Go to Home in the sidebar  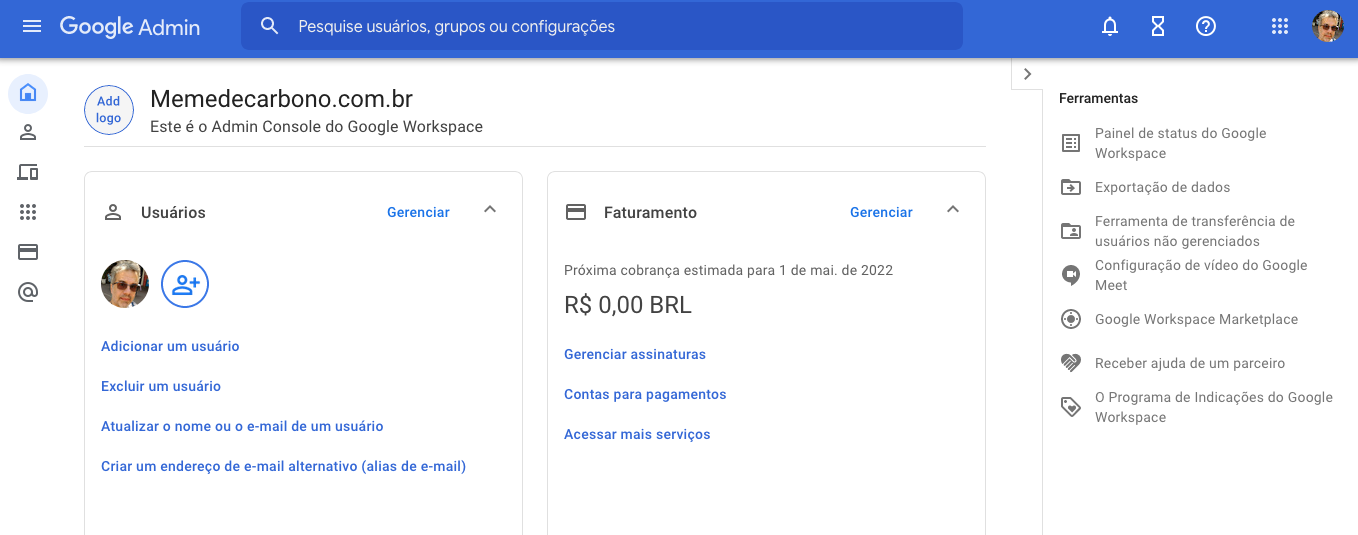pos(28,93)
